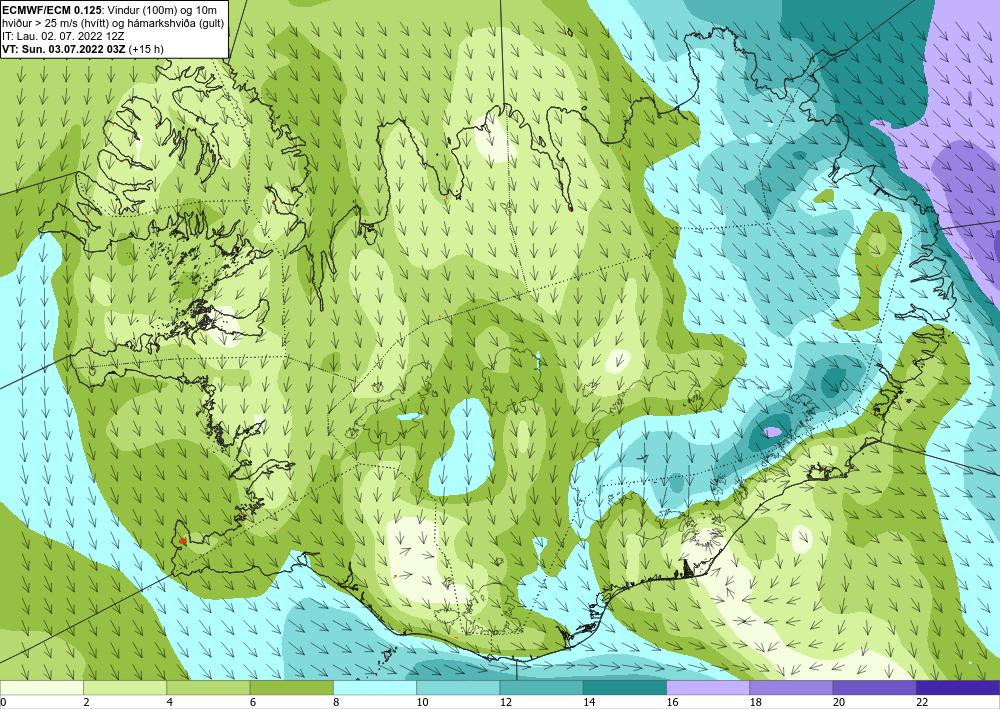
Task: Click the legend value label 16
Action: click(672, 702)
